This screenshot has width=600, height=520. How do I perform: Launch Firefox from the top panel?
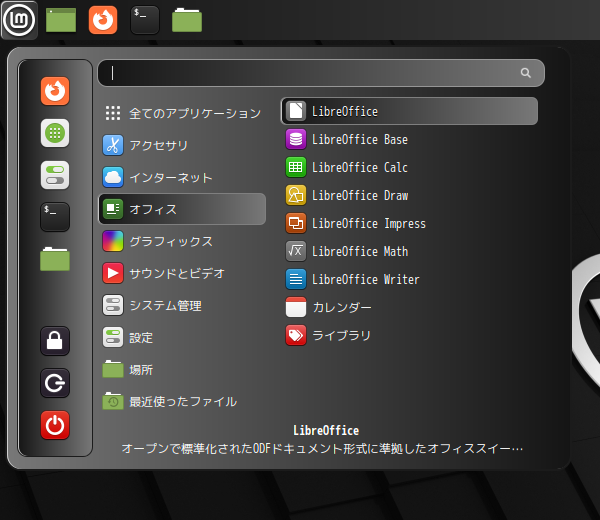pos(103,20)
